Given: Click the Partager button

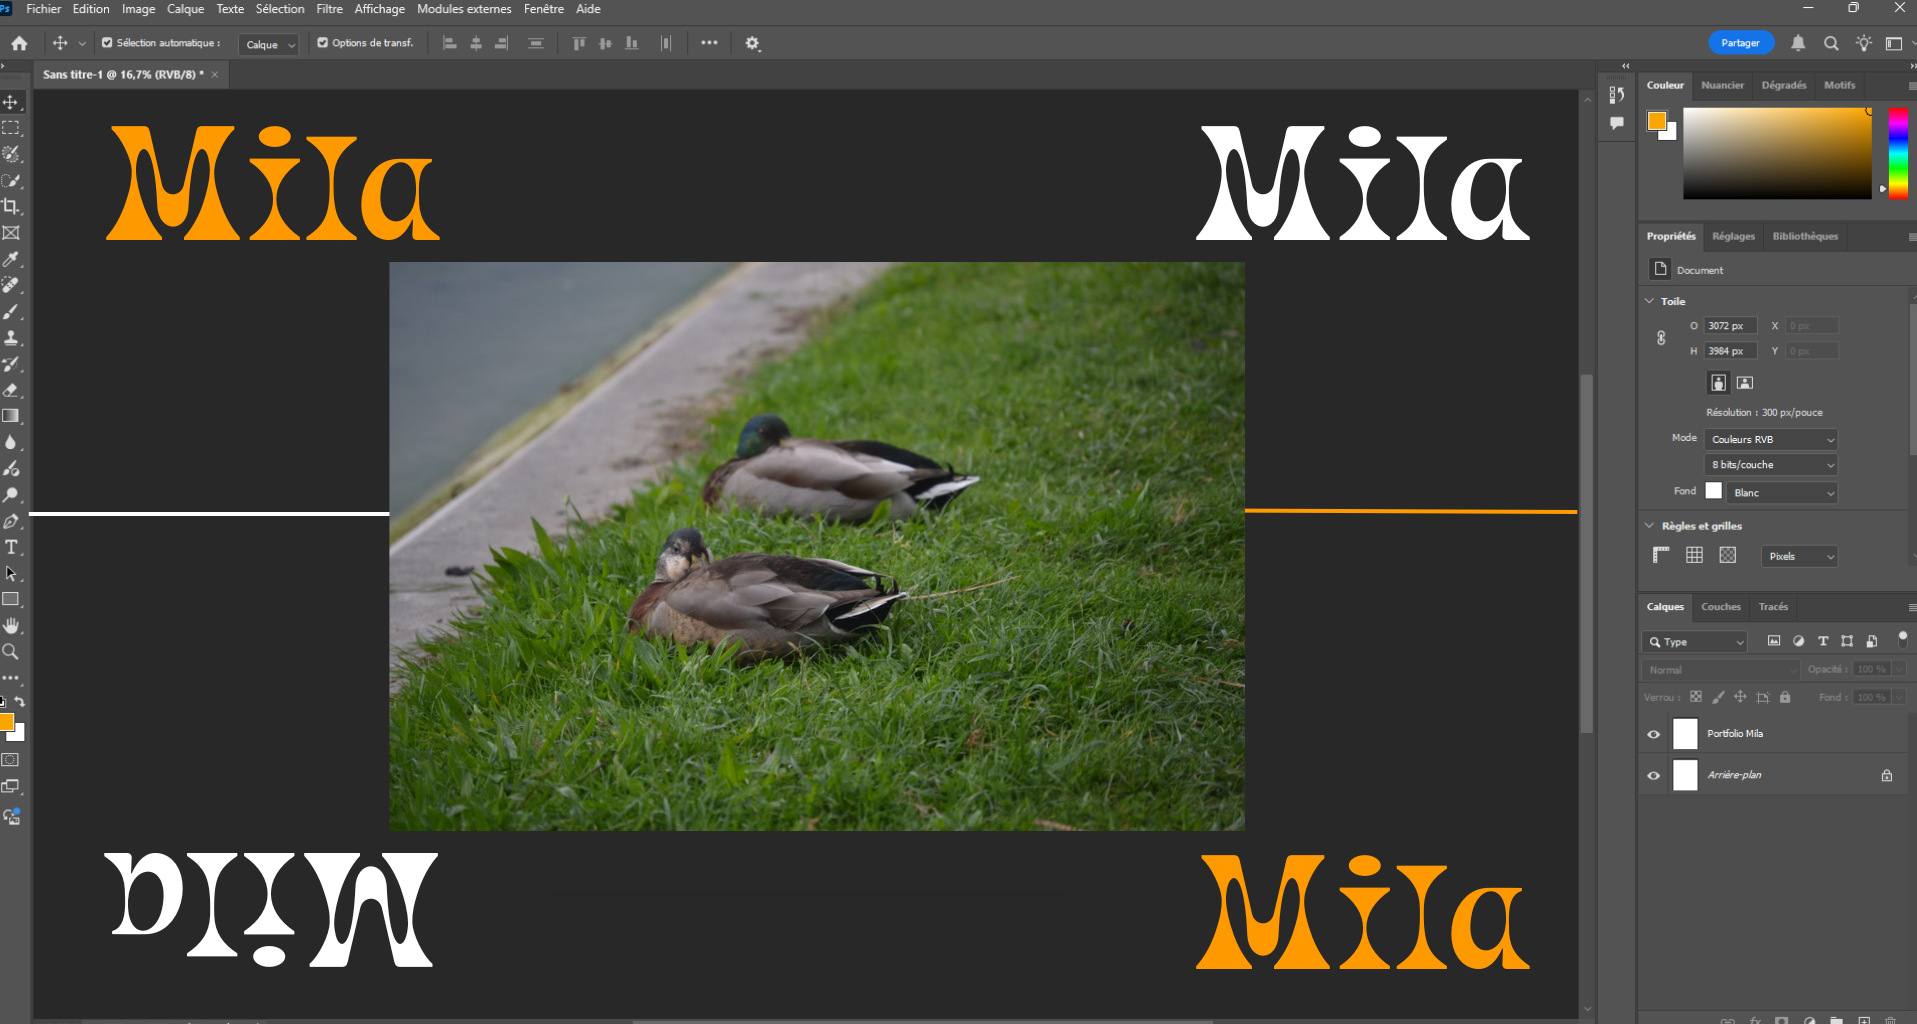Looking at the screenshot, I should [x=1740, y=43].
